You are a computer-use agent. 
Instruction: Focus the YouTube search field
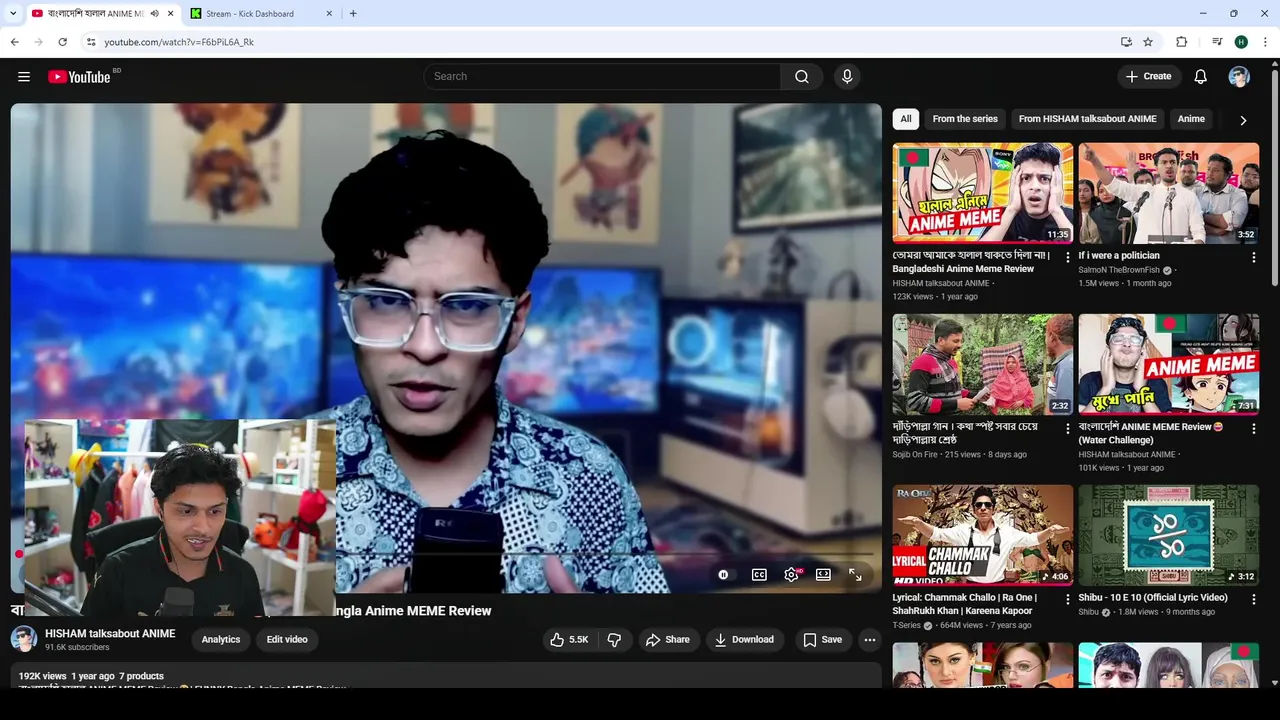pyautogui.click(x=602, y=77)
